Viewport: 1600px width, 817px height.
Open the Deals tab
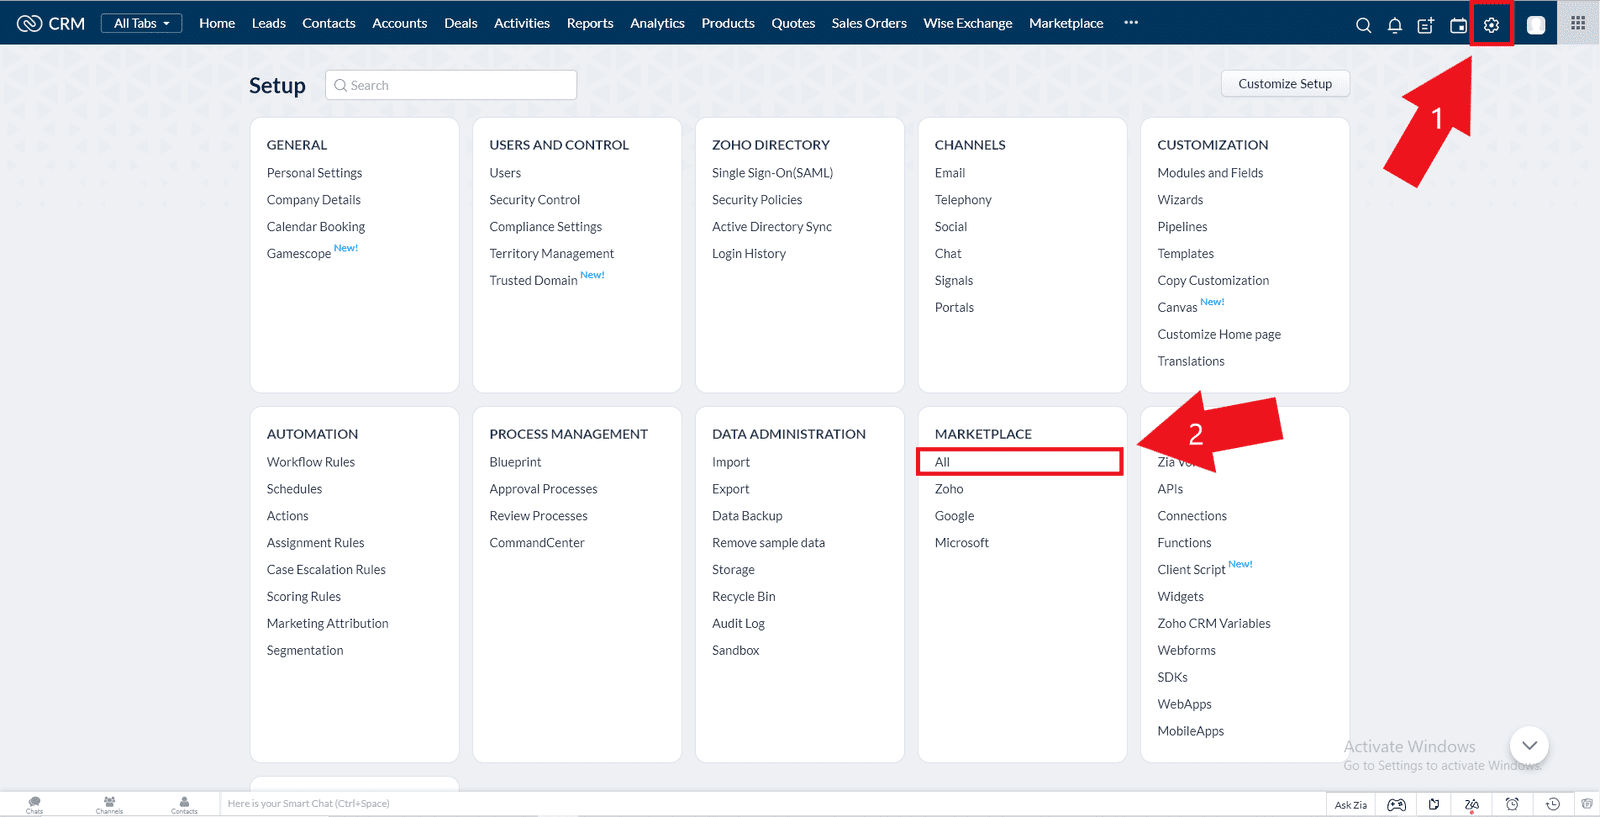pos(461,23)
